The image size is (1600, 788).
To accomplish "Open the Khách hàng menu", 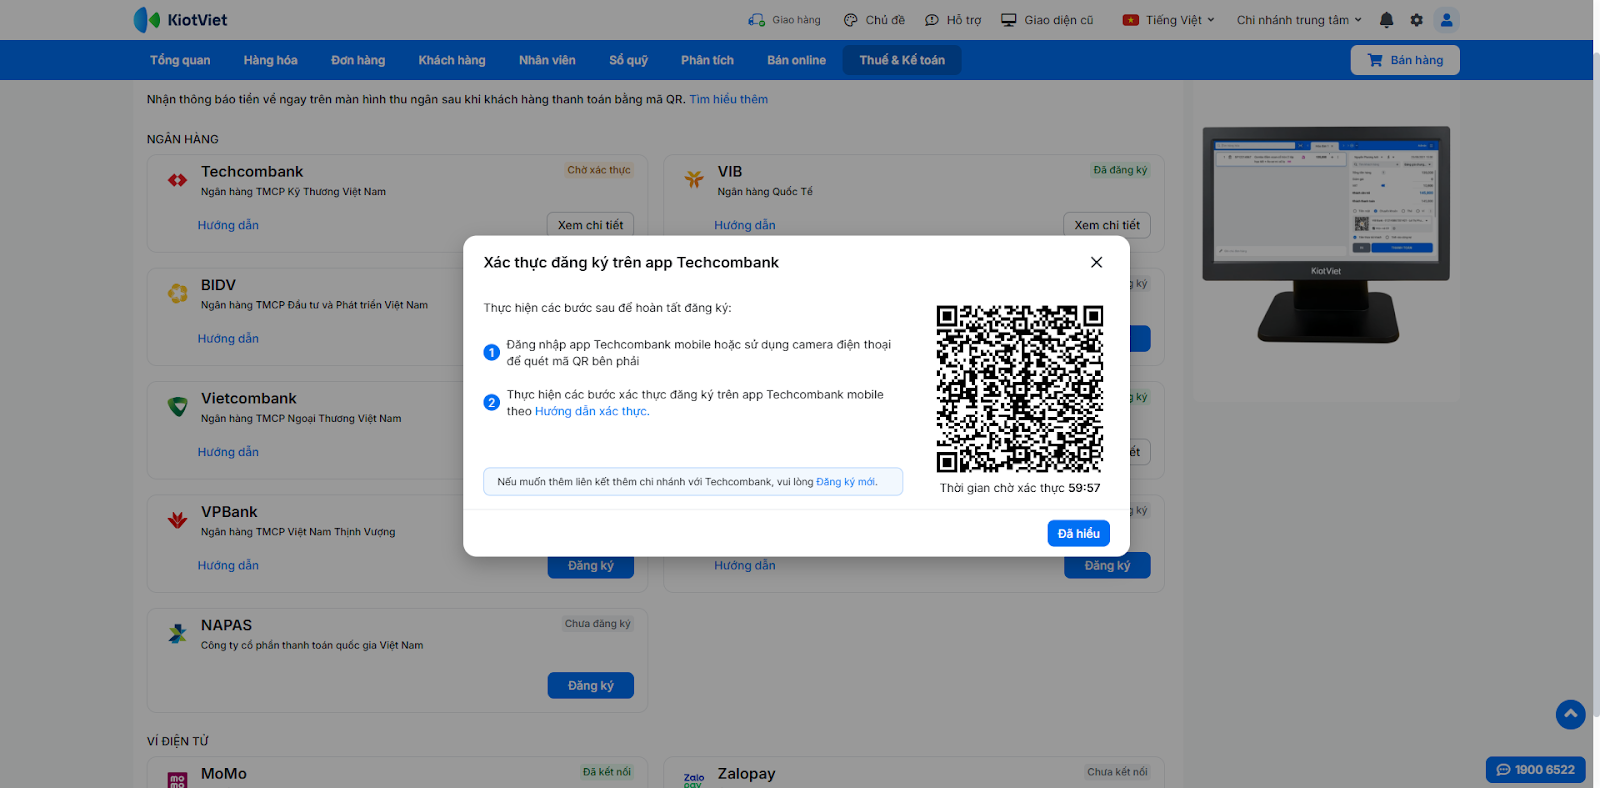I will coord(452,60).
